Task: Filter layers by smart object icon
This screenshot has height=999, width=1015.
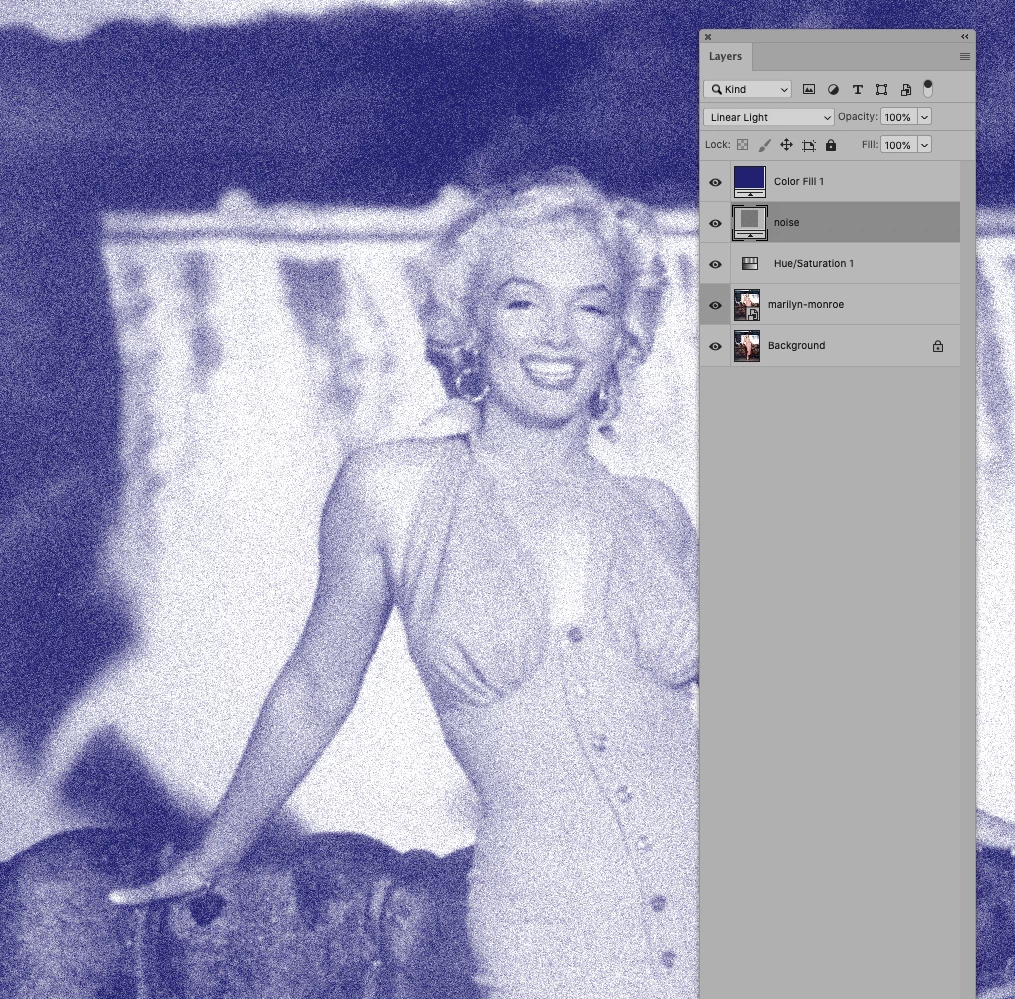Action: 906,89
